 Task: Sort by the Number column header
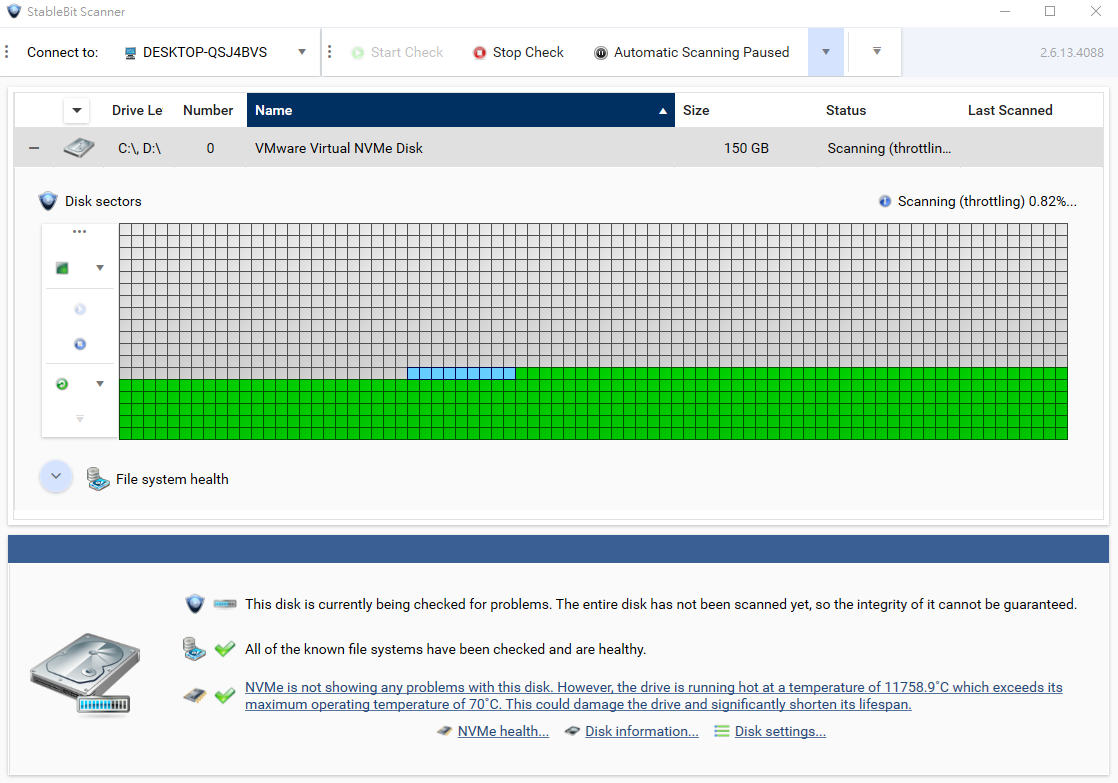pos(208,111)
